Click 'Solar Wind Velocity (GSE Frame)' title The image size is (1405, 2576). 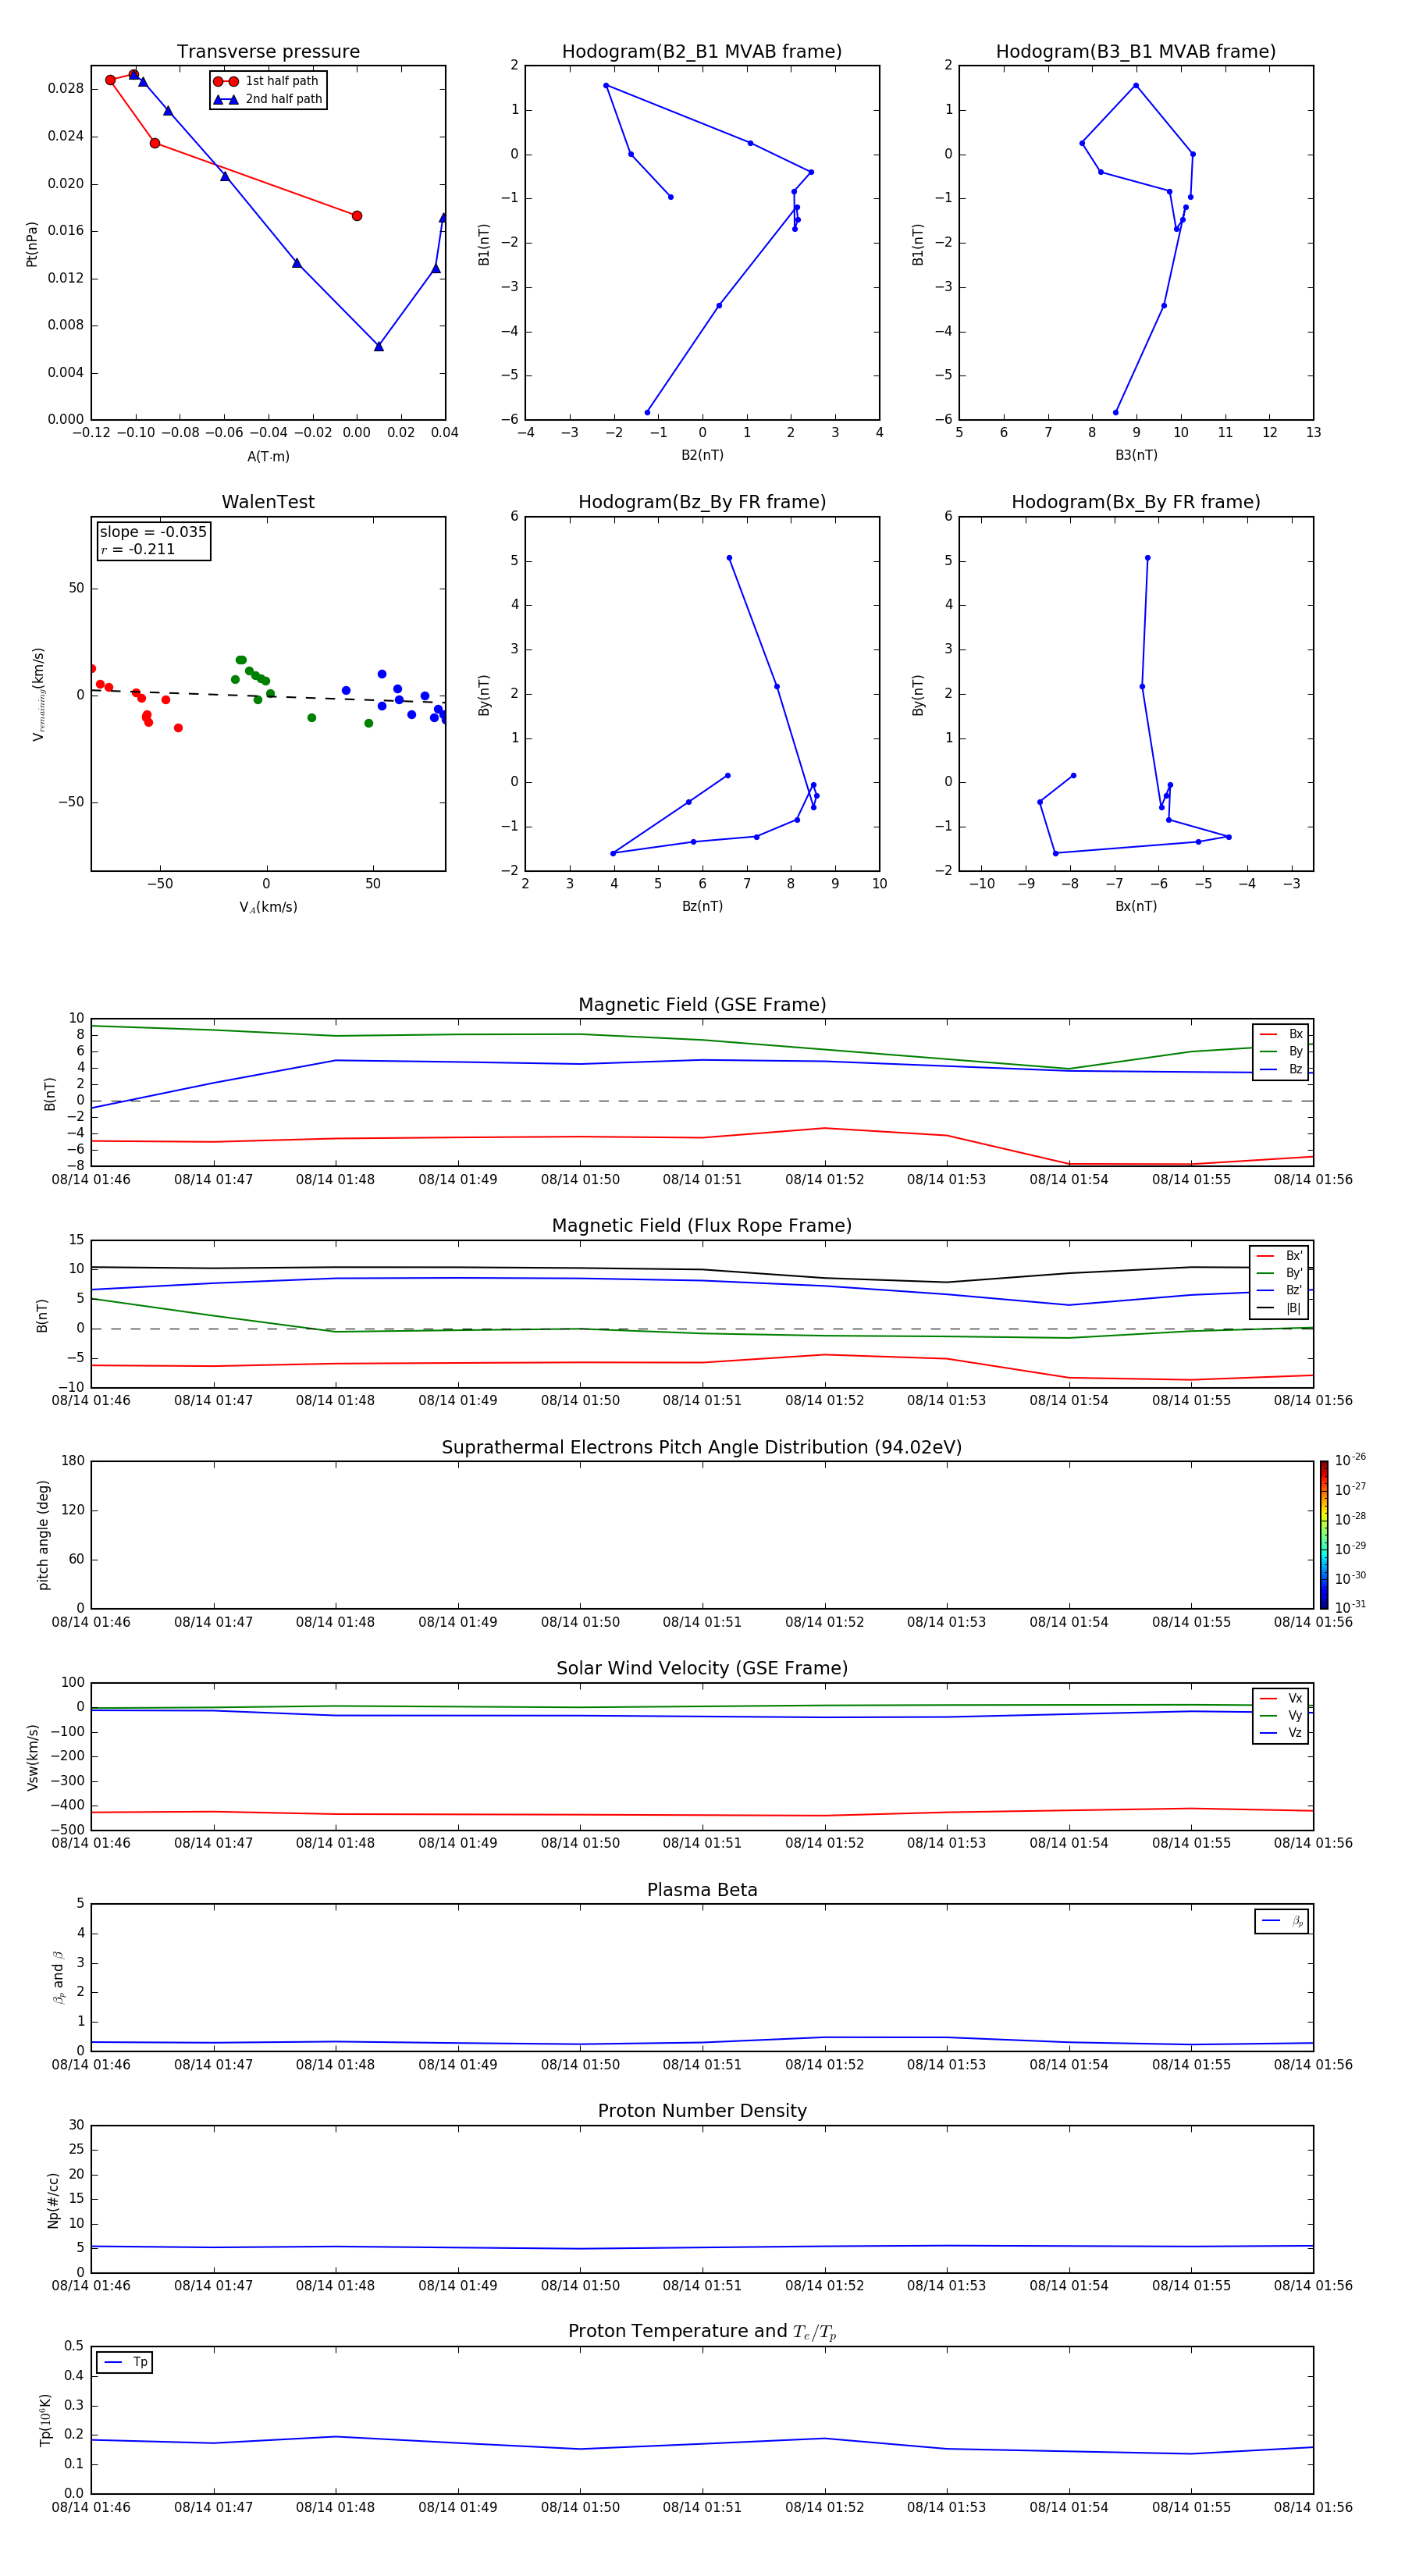coord(702,1668)
